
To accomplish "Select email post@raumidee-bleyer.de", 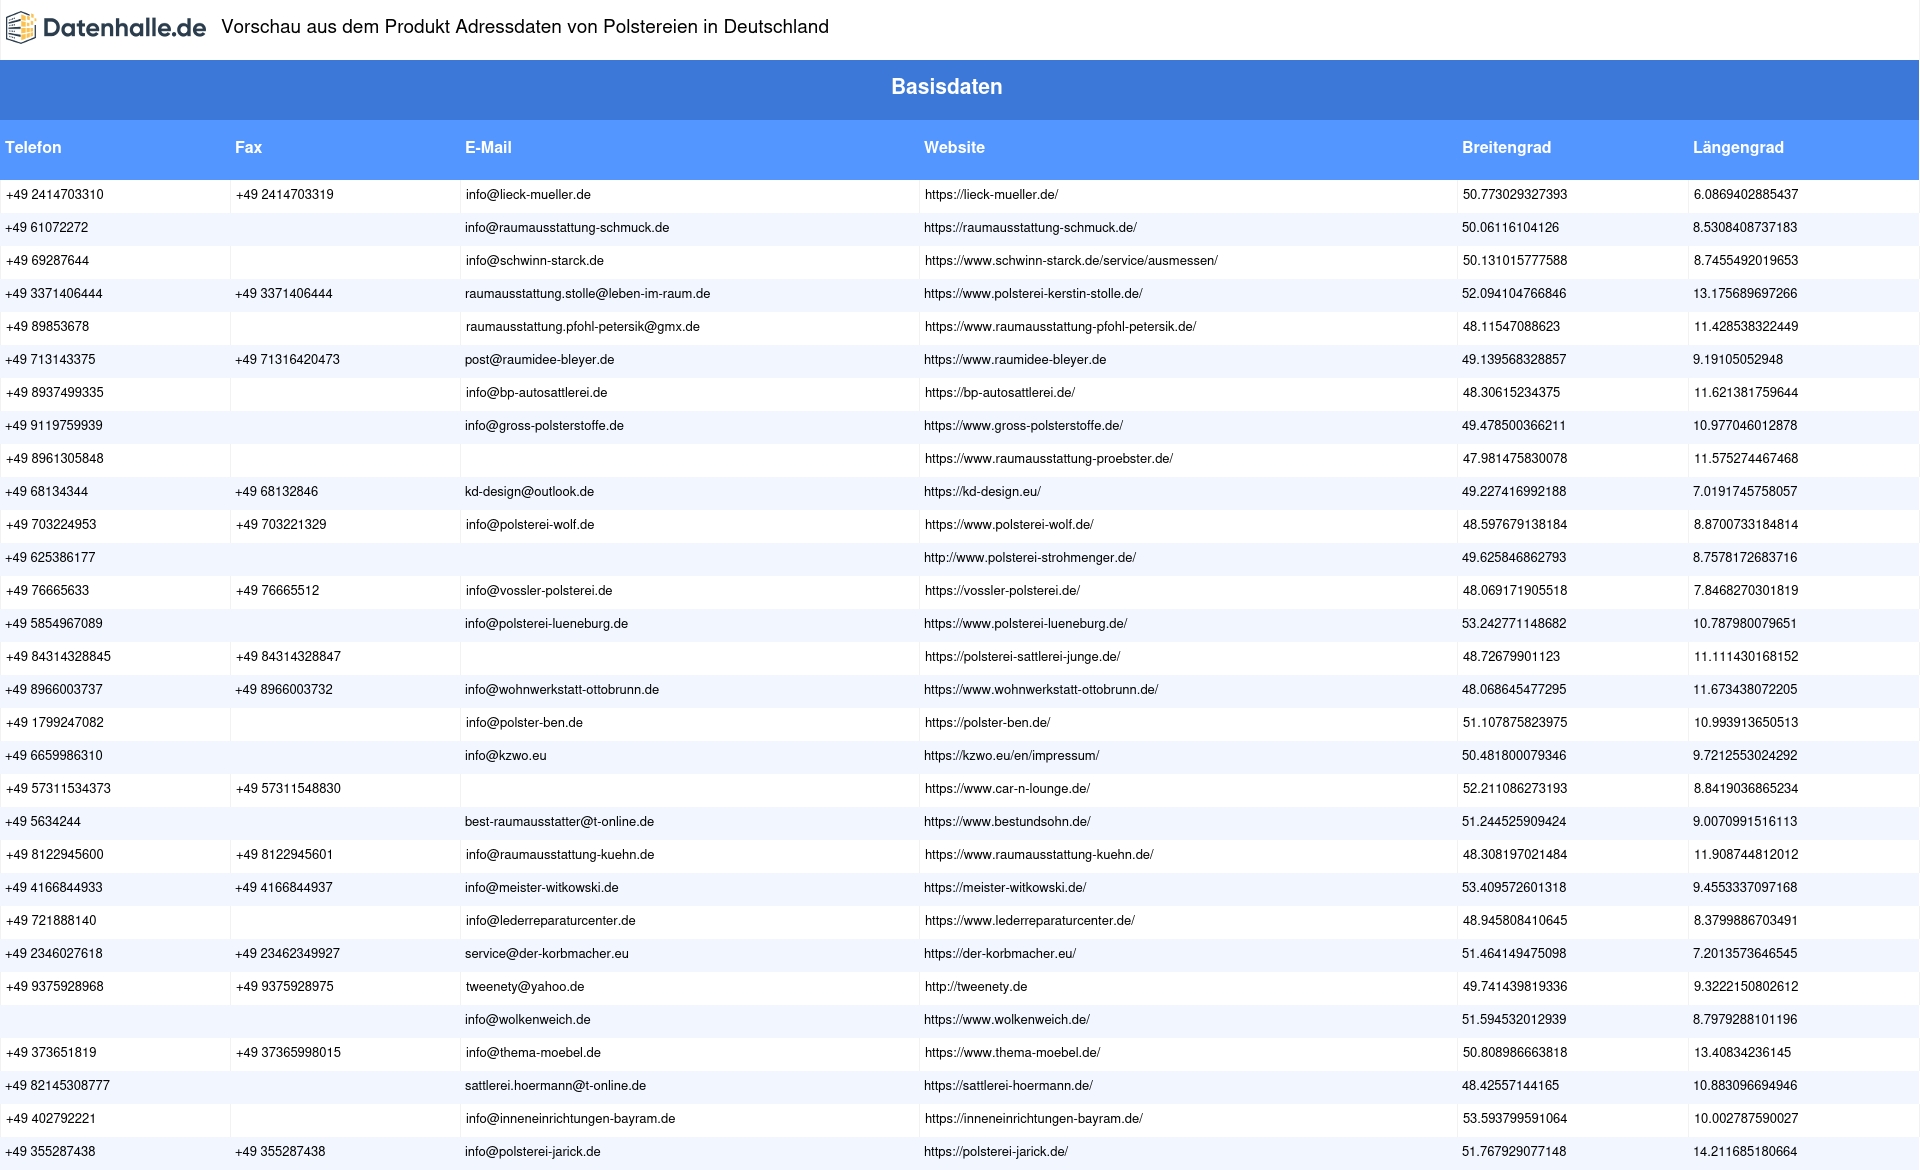I will point(539,360).
